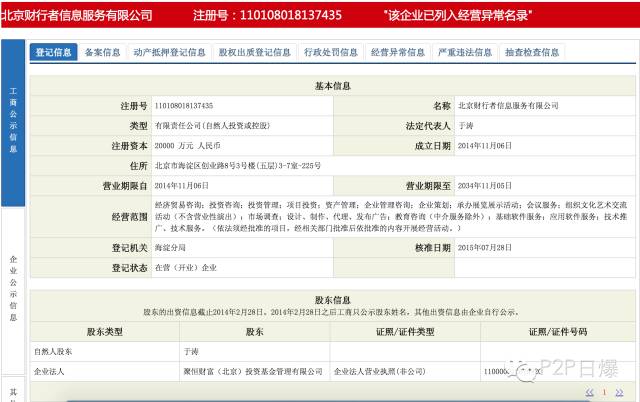Image resolution: width=640 pixels, height=402 pixels.
Task: Click company type 有限责任公司(自然人投资或控股)
Action: [x=212, y=126]
